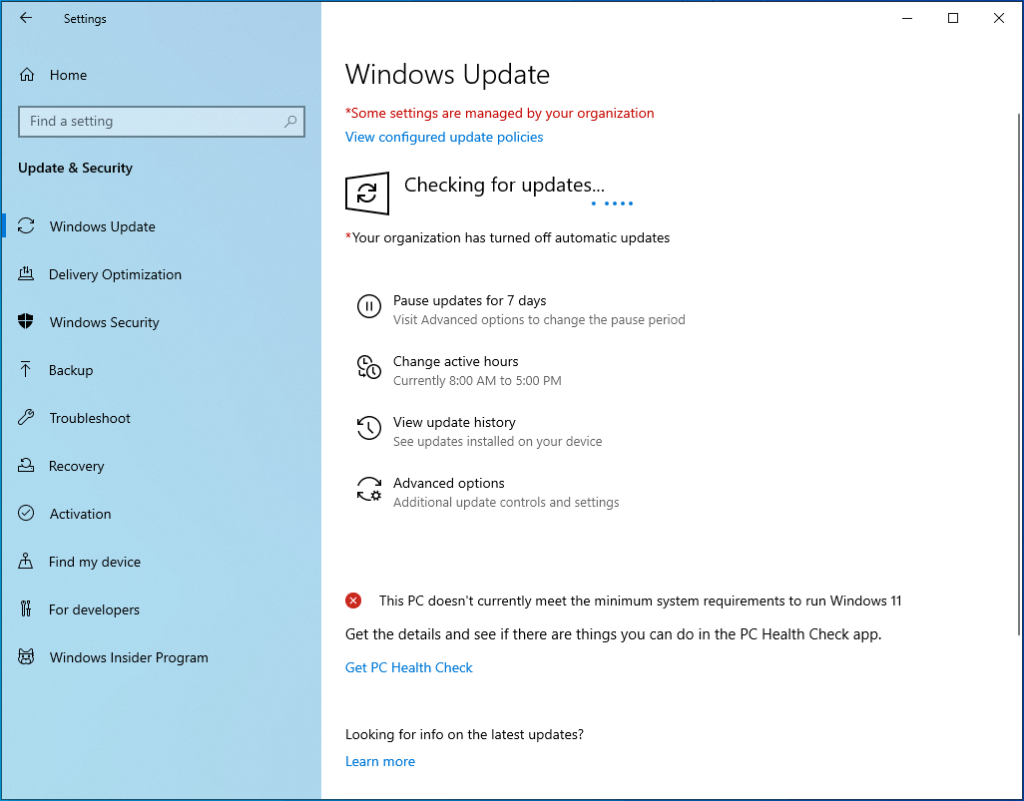Click the View update history icon
This screenshot has height=801, width=1024.
(370, 428)
